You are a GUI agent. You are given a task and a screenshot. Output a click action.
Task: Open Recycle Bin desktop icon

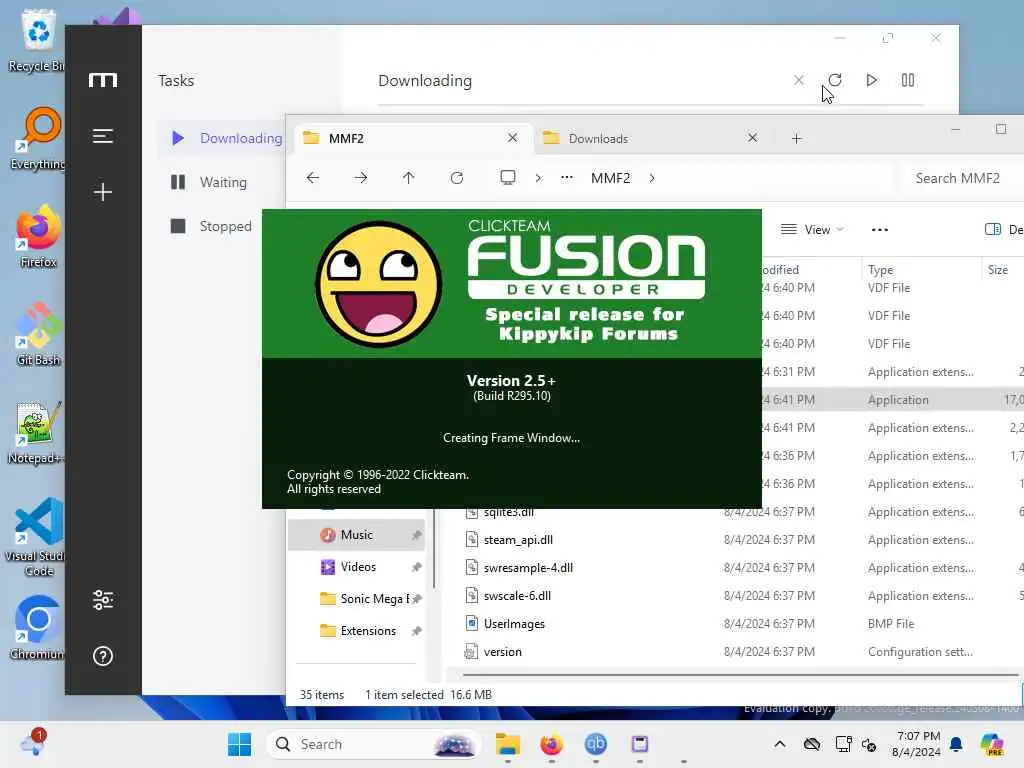point(38,40)
